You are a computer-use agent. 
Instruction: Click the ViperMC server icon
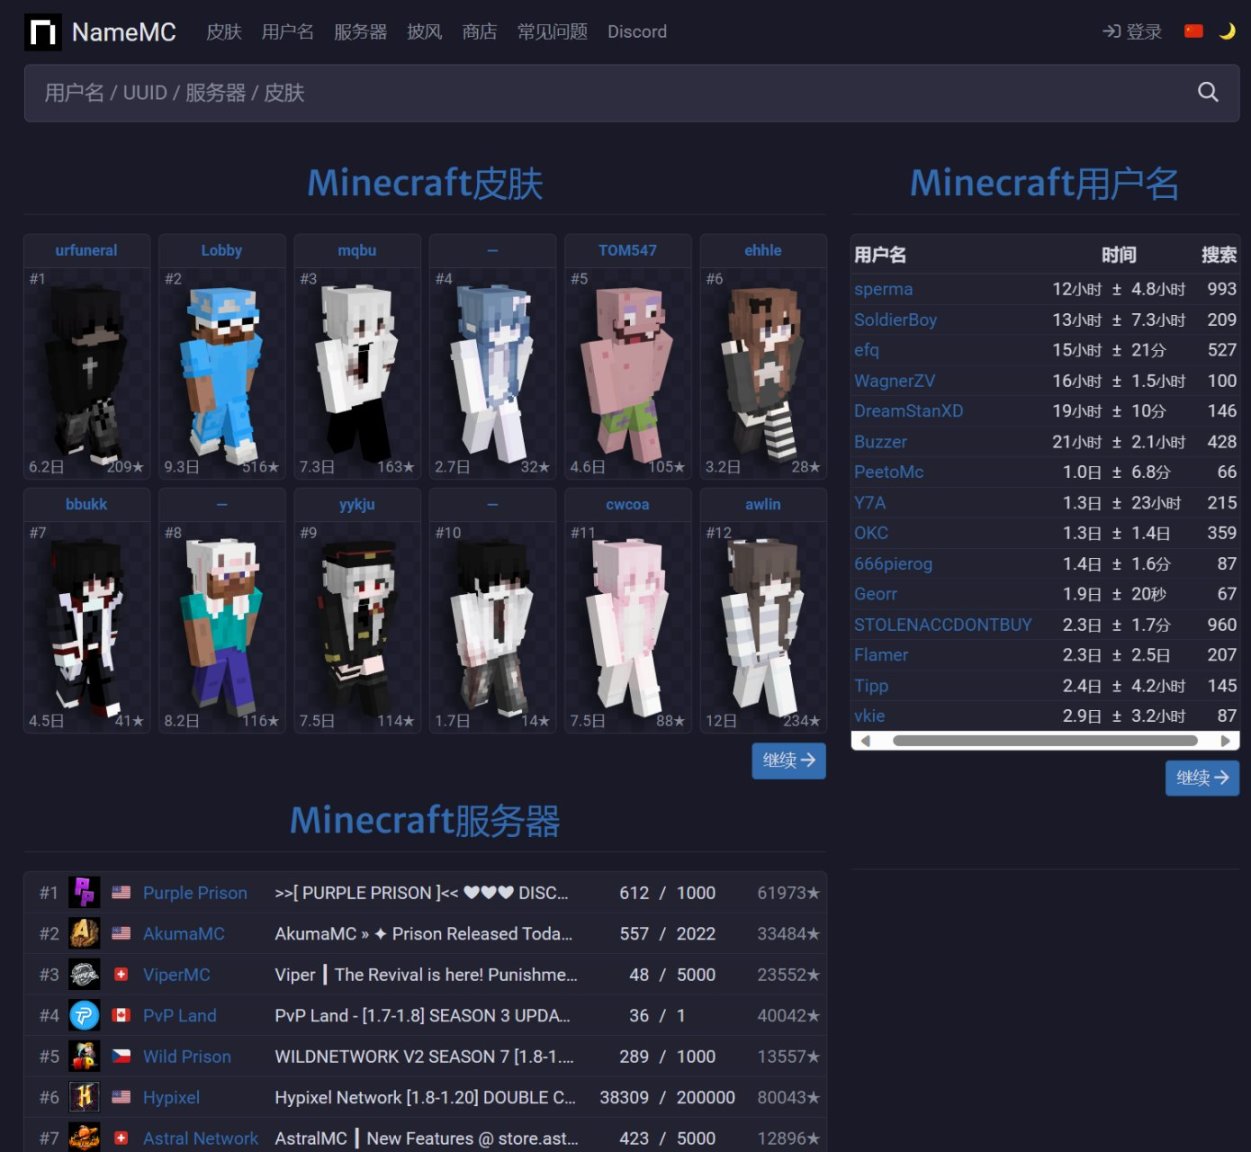[84, 974]
